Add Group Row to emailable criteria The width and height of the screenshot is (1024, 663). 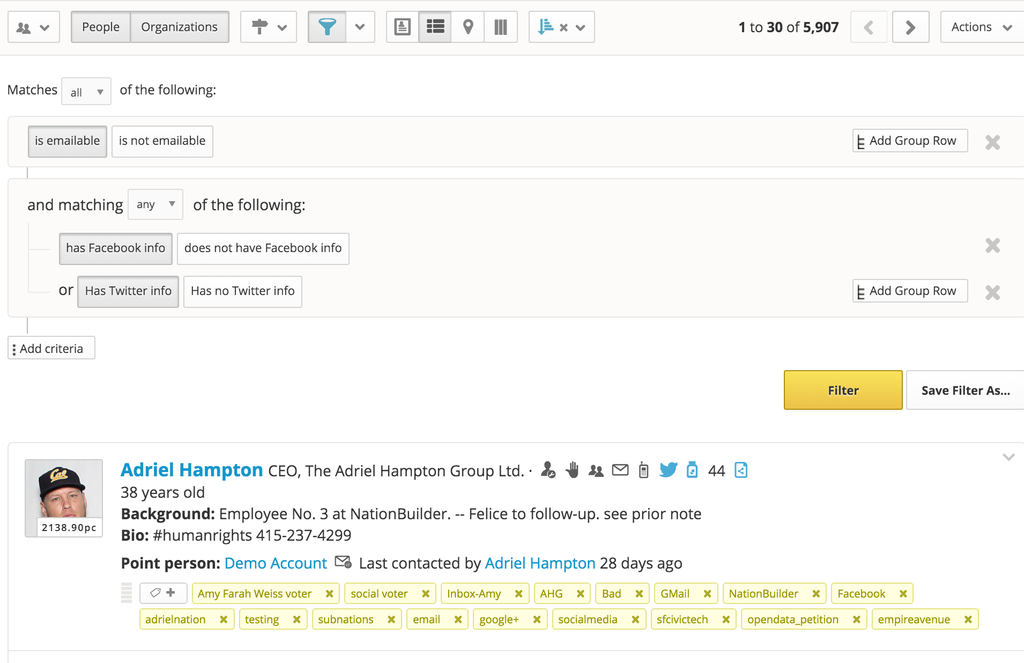(x=910, y=141)
